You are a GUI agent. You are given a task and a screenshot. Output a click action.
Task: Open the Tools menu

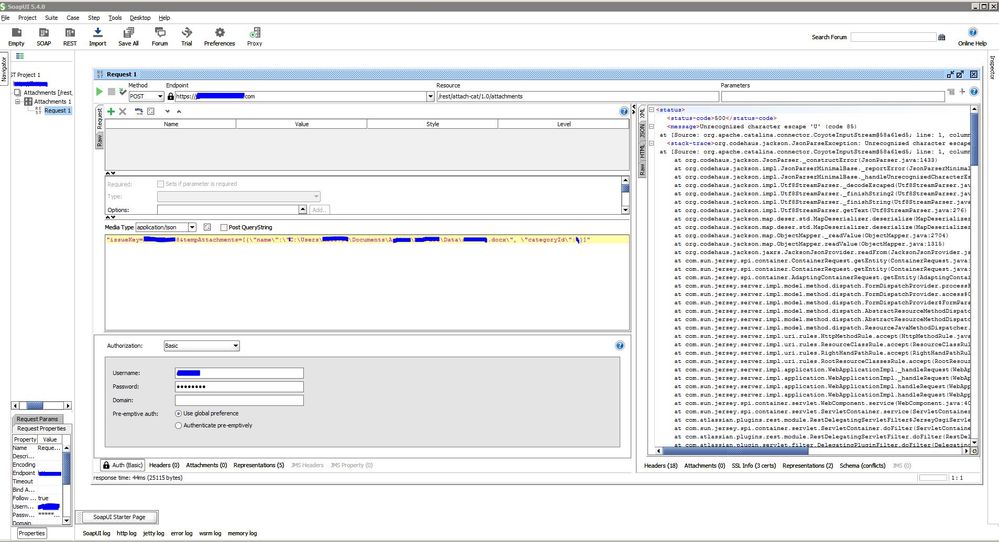coord(115,18)
